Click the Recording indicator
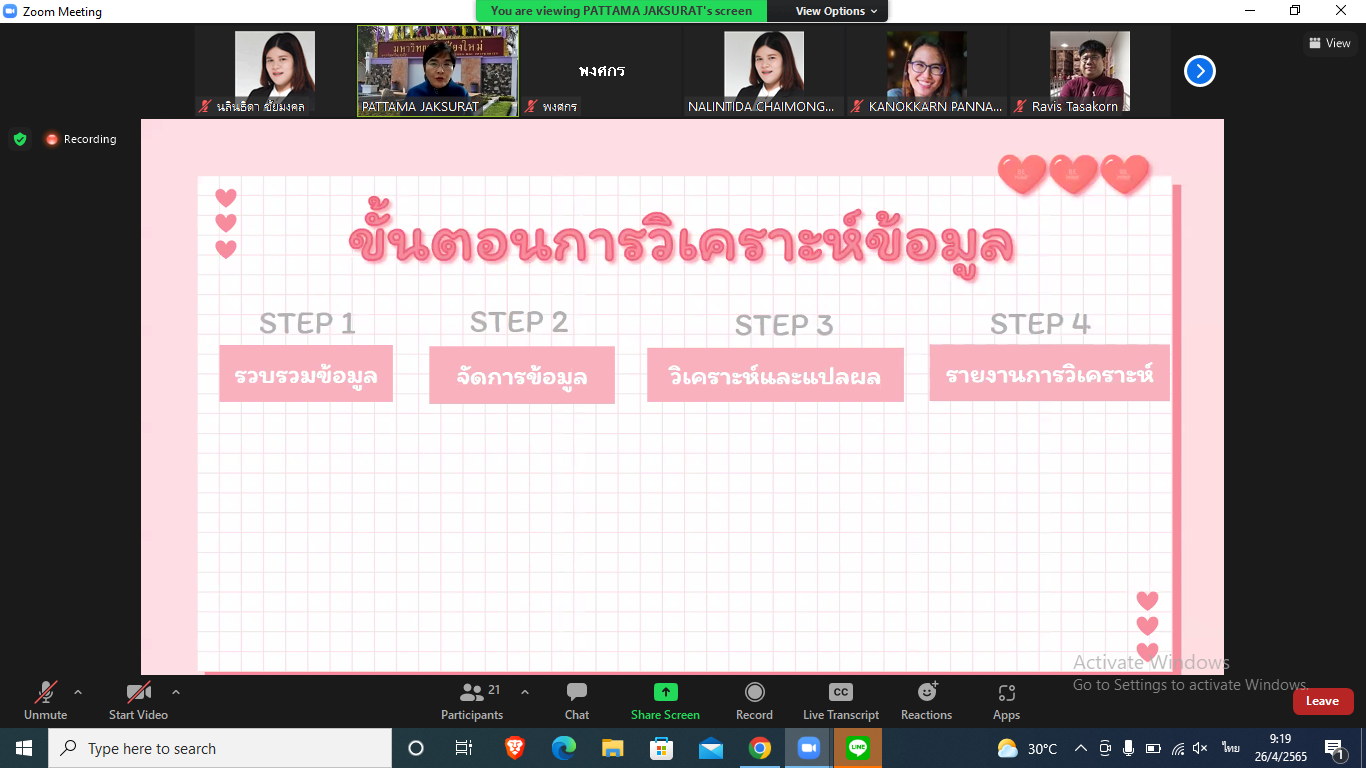Viewport: 1366px width, 768px height. pos(81,139)
